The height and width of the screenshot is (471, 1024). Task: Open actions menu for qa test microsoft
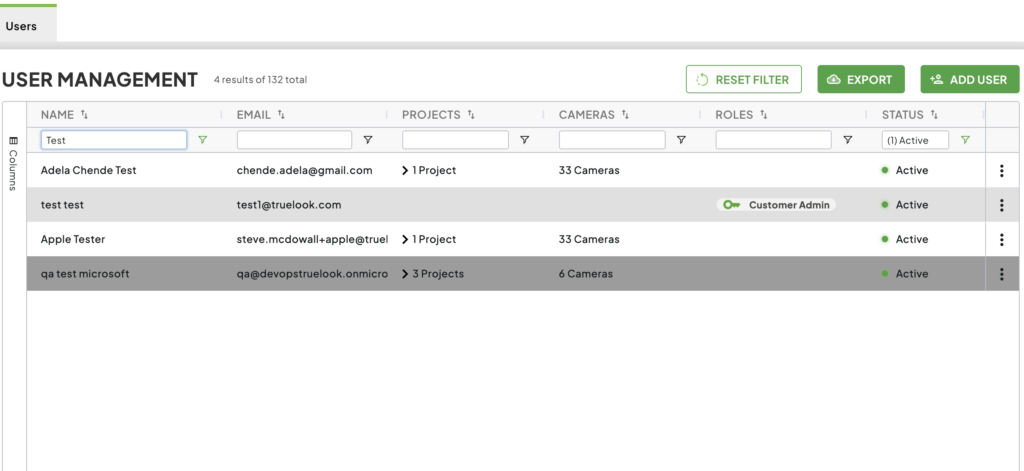pos(1001,274)
